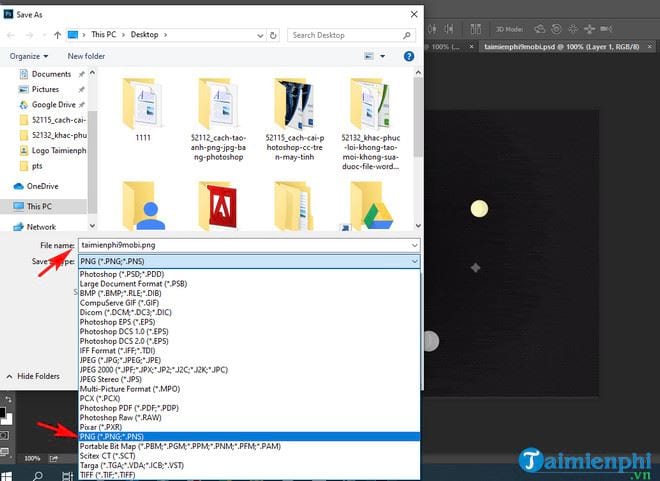This screenshot has height=481, width=660.
Task: Choose Photoshop PDF format
Action: coord(249,408)
